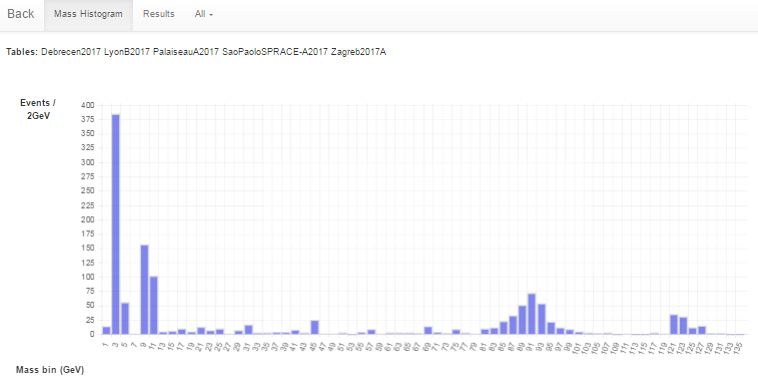Click the Zagreb2017A table name
This screenshot has height=381, width=758.
(x=358, y=52)
